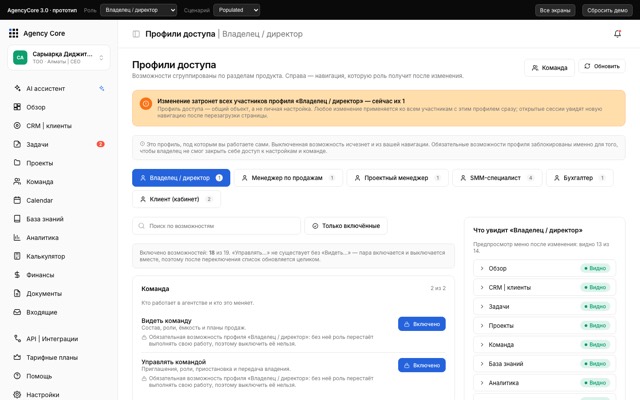Click the Финансы dollar icon
640x400 pixels.
(x=17, y=275)
